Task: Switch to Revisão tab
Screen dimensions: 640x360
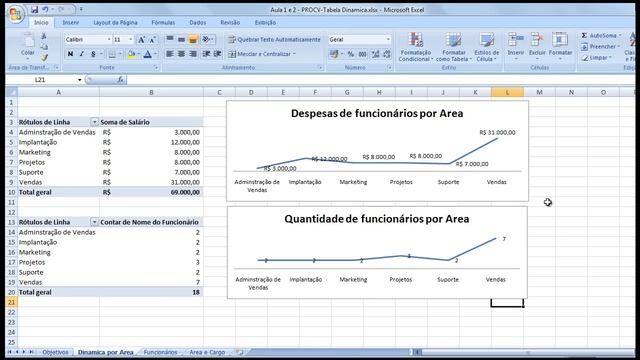Action: (x=230, y=22)
